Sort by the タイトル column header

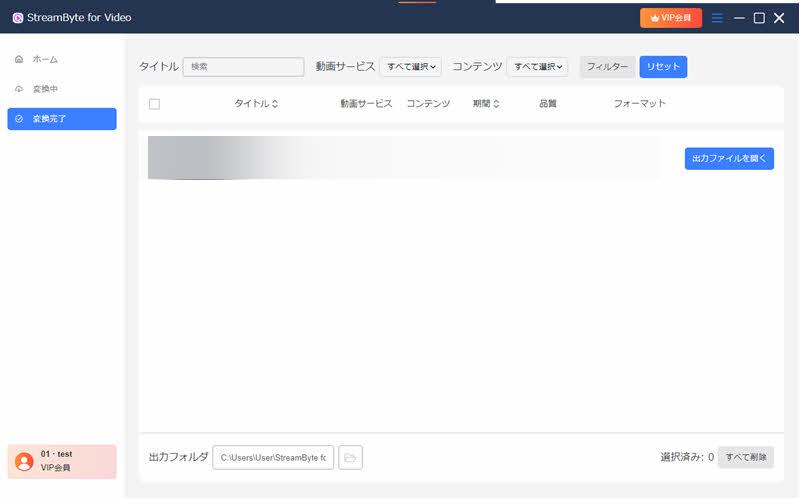pos(256,104)
